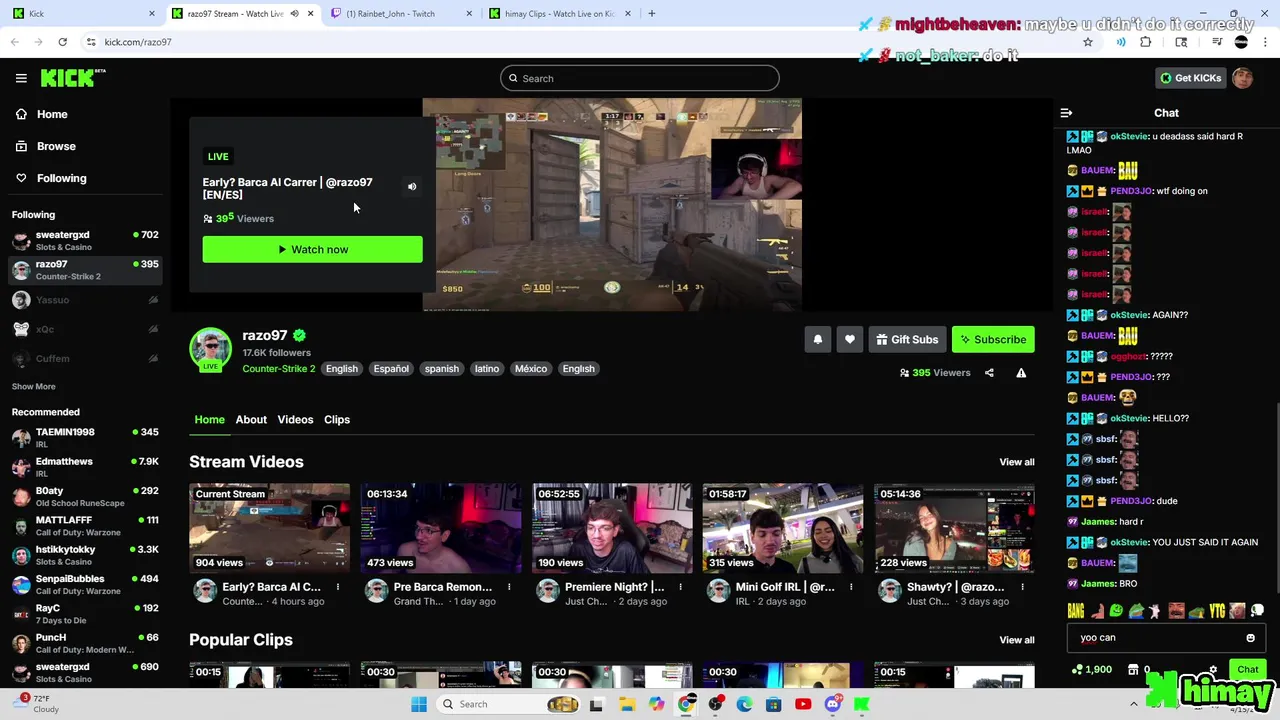Open Windows Start menu
1280x720 pixels.
click(419, 704)
